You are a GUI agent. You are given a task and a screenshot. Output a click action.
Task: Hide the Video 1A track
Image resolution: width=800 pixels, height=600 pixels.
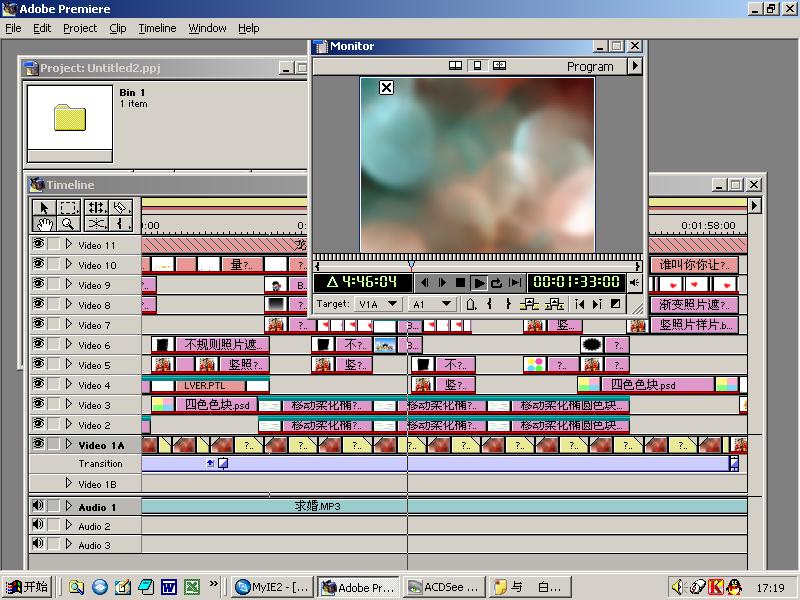point(38,444)
